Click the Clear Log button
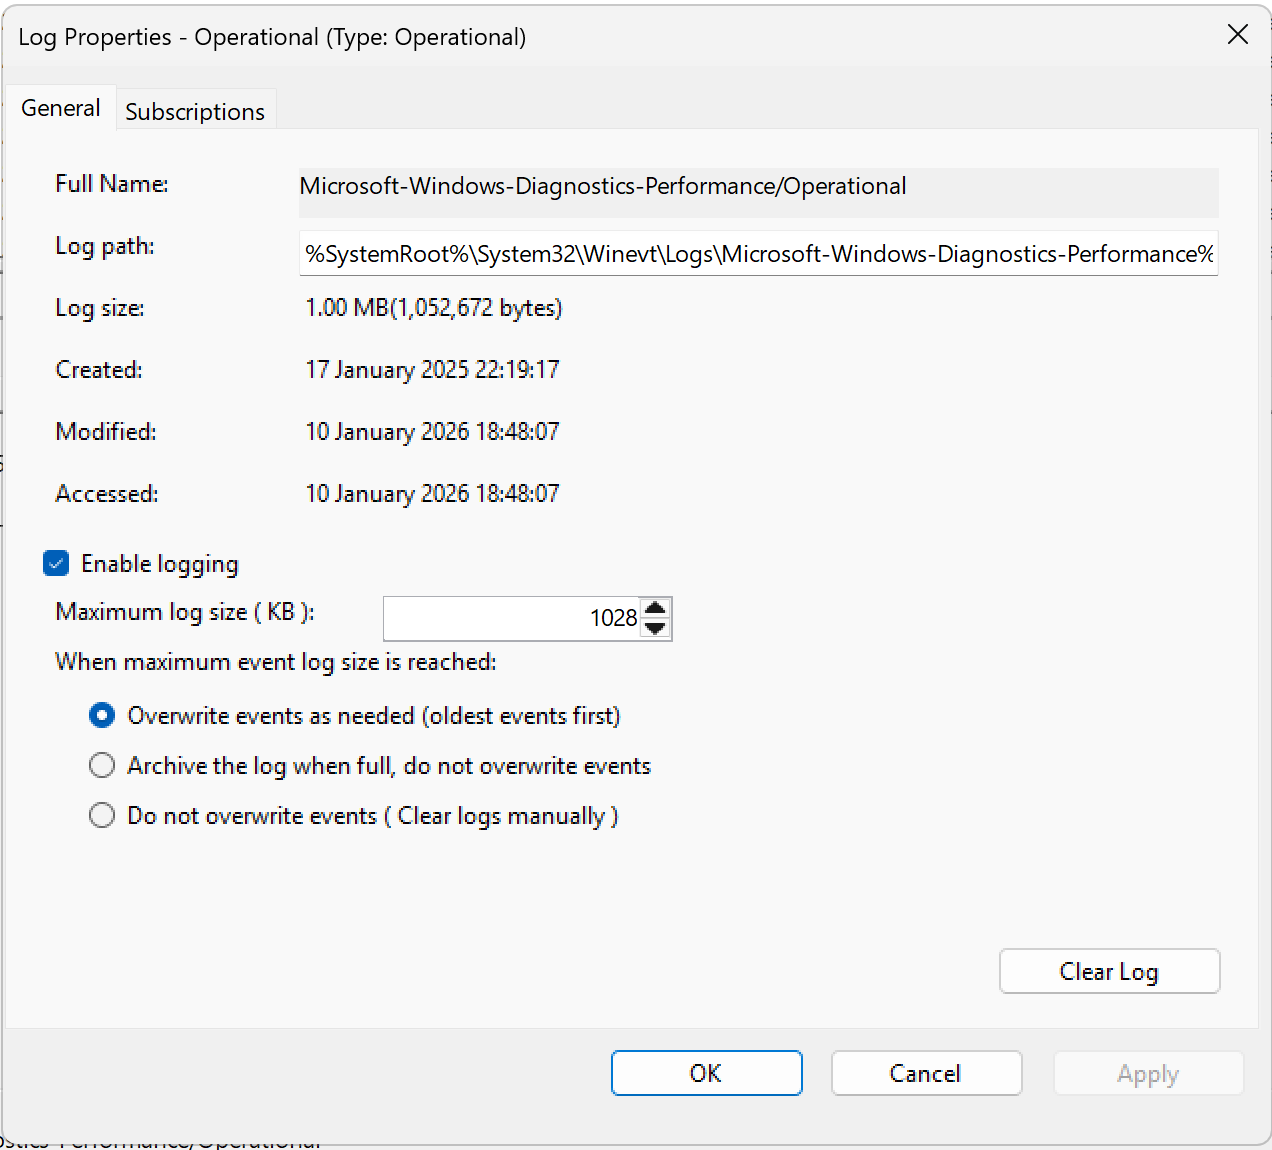The image size is (1272, 1150). pyautogui.click(x=1109, y=971)
